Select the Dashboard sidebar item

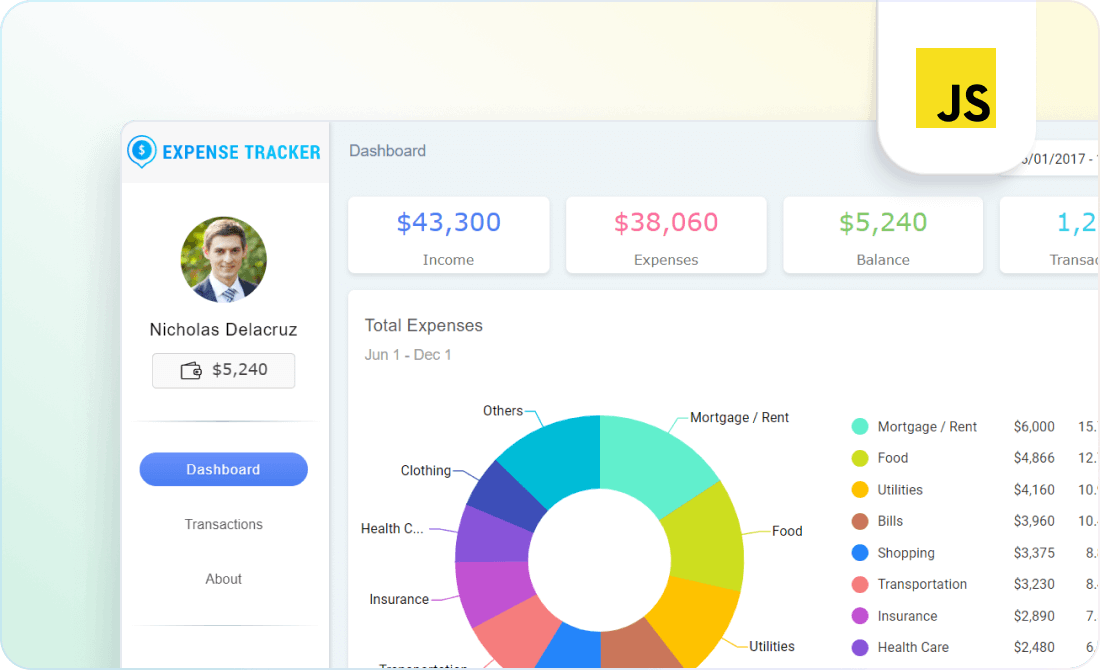coord(223,469)
